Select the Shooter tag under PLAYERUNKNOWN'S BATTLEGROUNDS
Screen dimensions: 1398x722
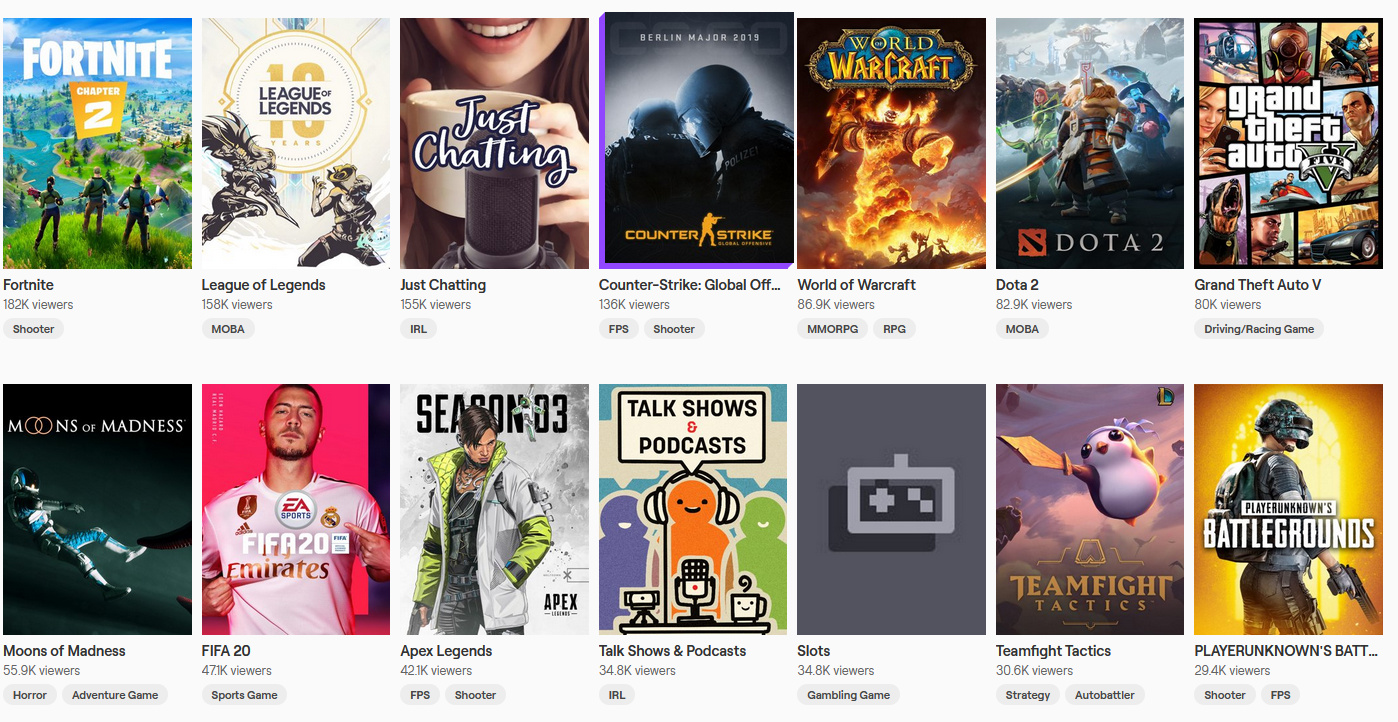pyautogui.click(x=1225, y=695)
